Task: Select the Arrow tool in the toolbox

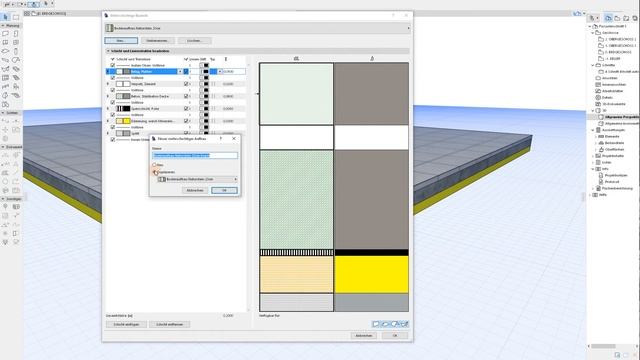Action: point(5,17)
